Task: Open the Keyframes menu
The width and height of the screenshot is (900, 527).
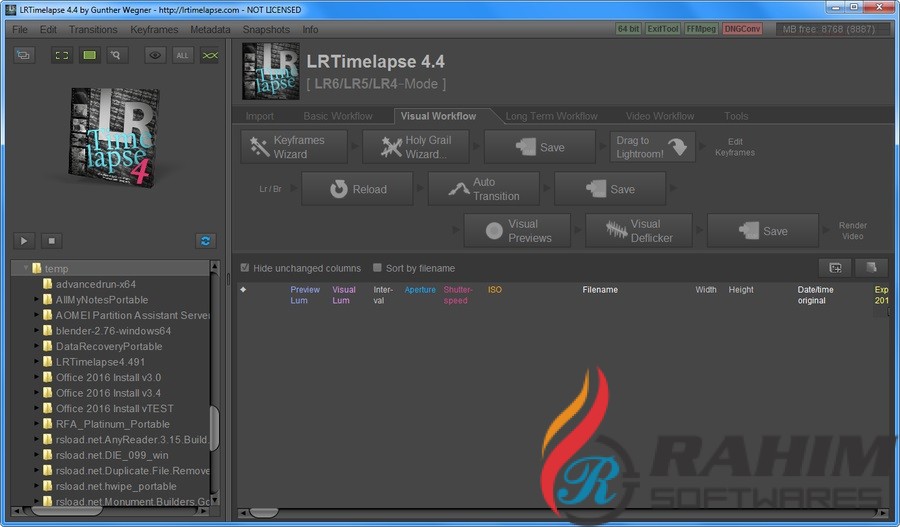Action: pyautogui.click(x=154, y=29)
